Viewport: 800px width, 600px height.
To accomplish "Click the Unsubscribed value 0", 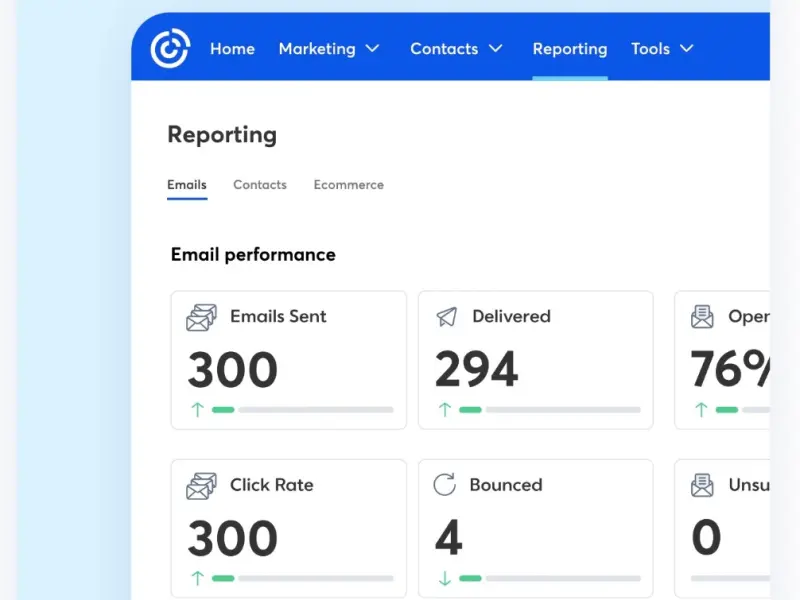I will [x=707, y=538].
